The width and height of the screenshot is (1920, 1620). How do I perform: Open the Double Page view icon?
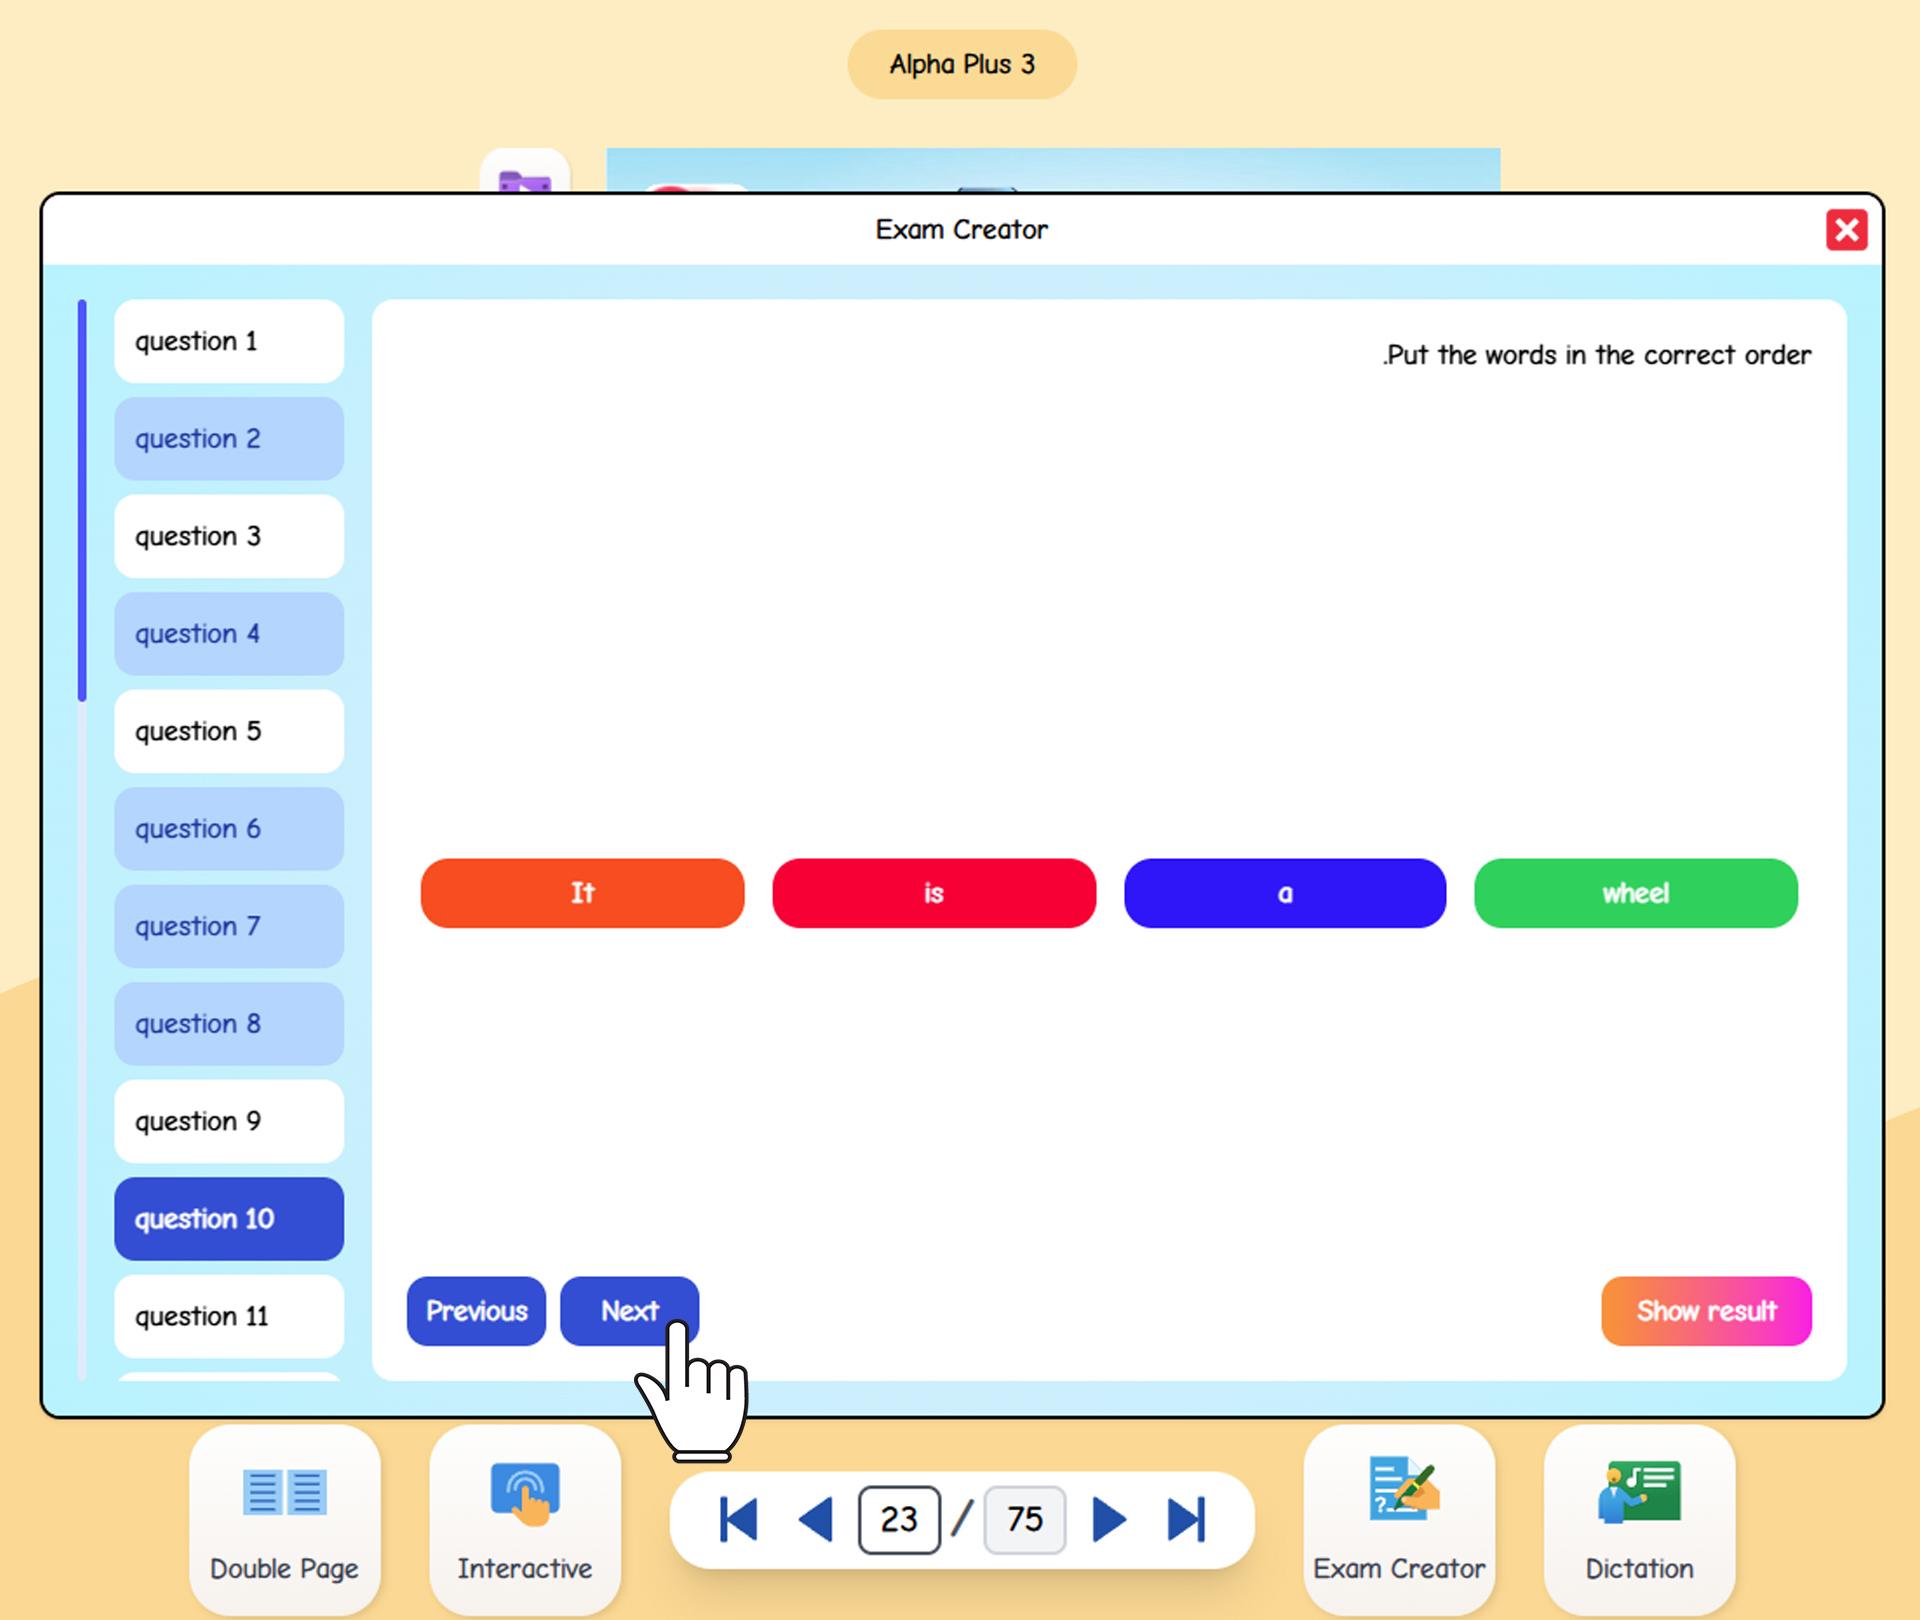pyautogui.click(x=285, y=1519)
